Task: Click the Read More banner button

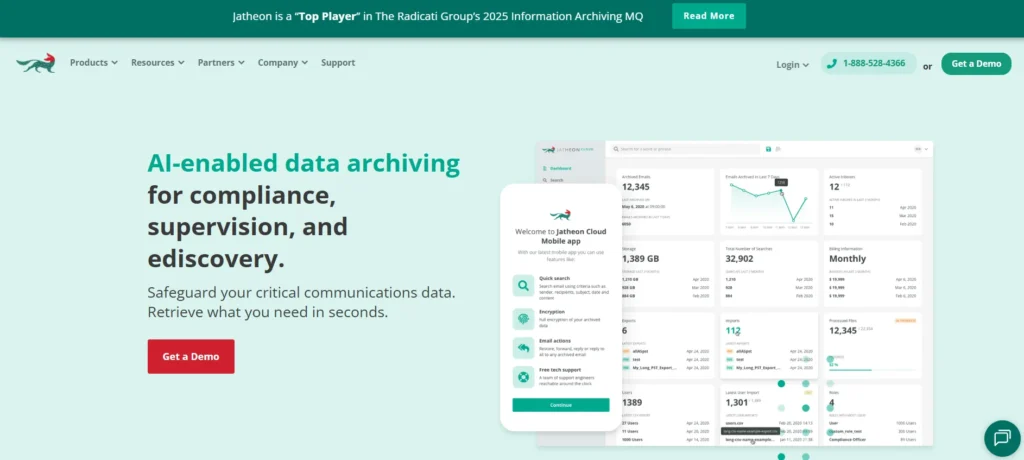Action: tap(709, 16)
